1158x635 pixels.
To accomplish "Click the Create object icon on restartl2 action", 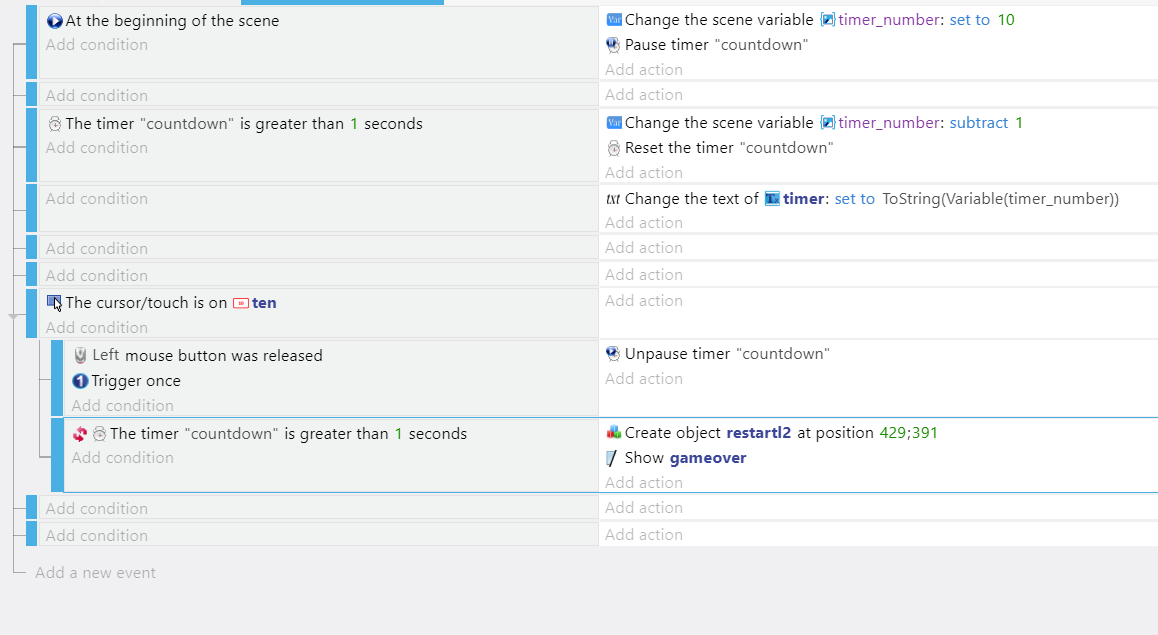I will pyautogui.click(x=613, y=432).
